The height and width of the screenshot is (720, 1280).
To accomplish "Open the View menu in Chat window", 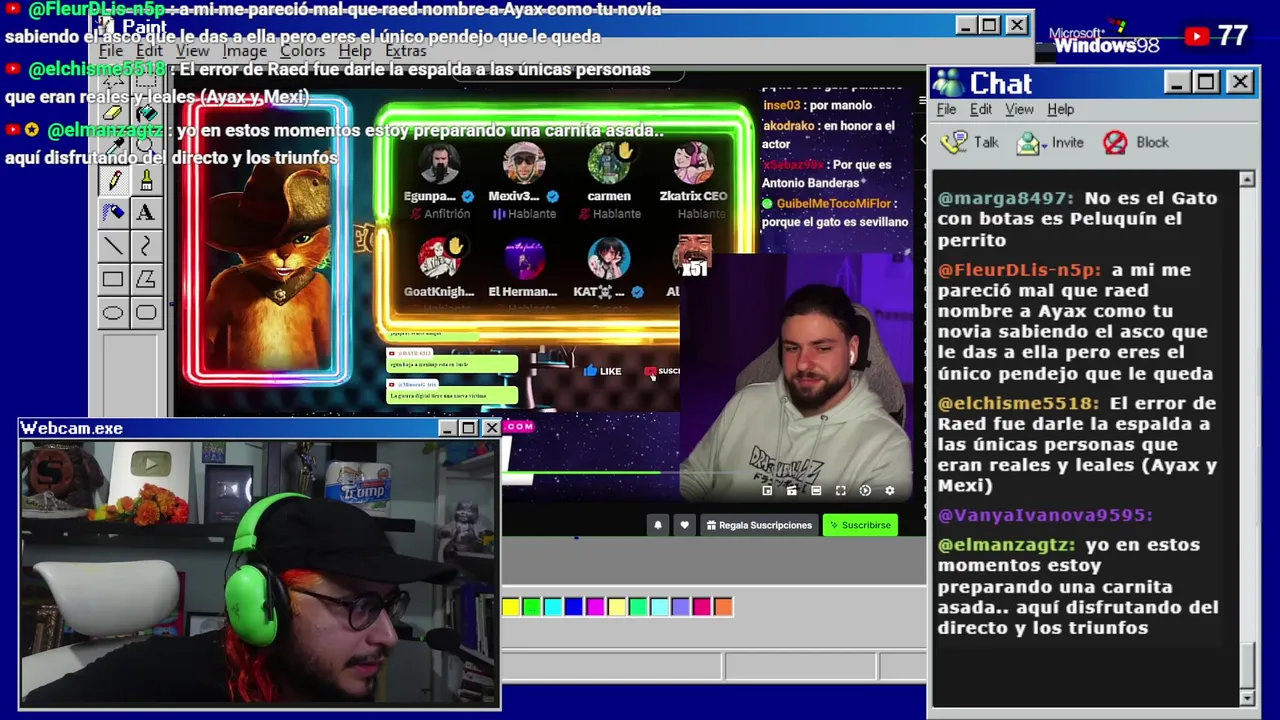I will [1019, 109].
